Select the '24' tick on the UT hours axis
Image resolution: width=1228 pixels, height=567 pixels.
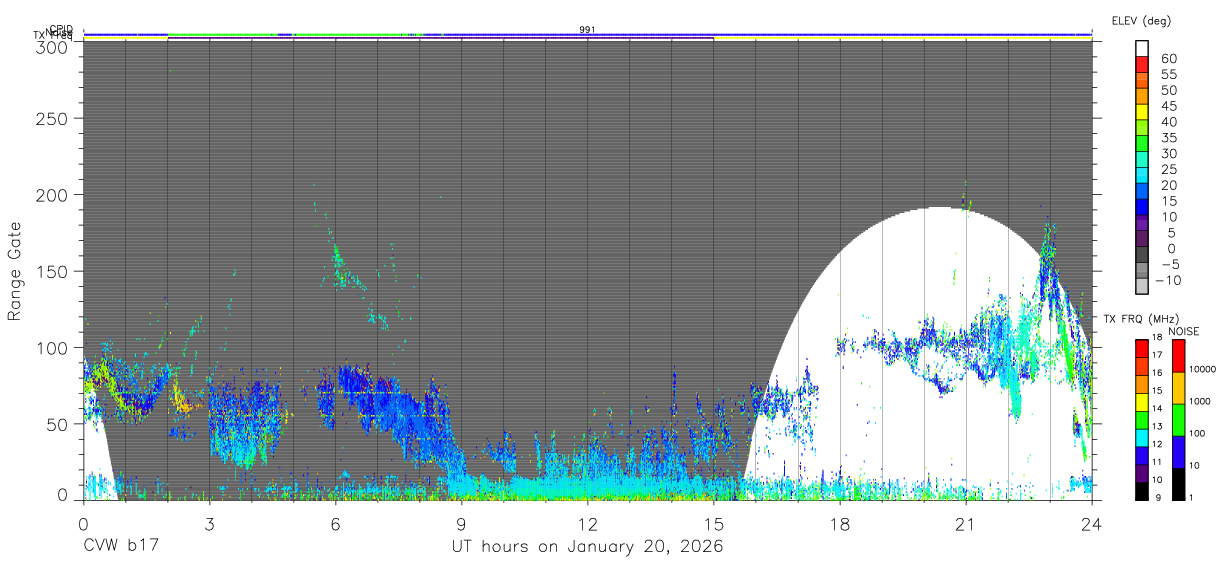(1091, 522)
